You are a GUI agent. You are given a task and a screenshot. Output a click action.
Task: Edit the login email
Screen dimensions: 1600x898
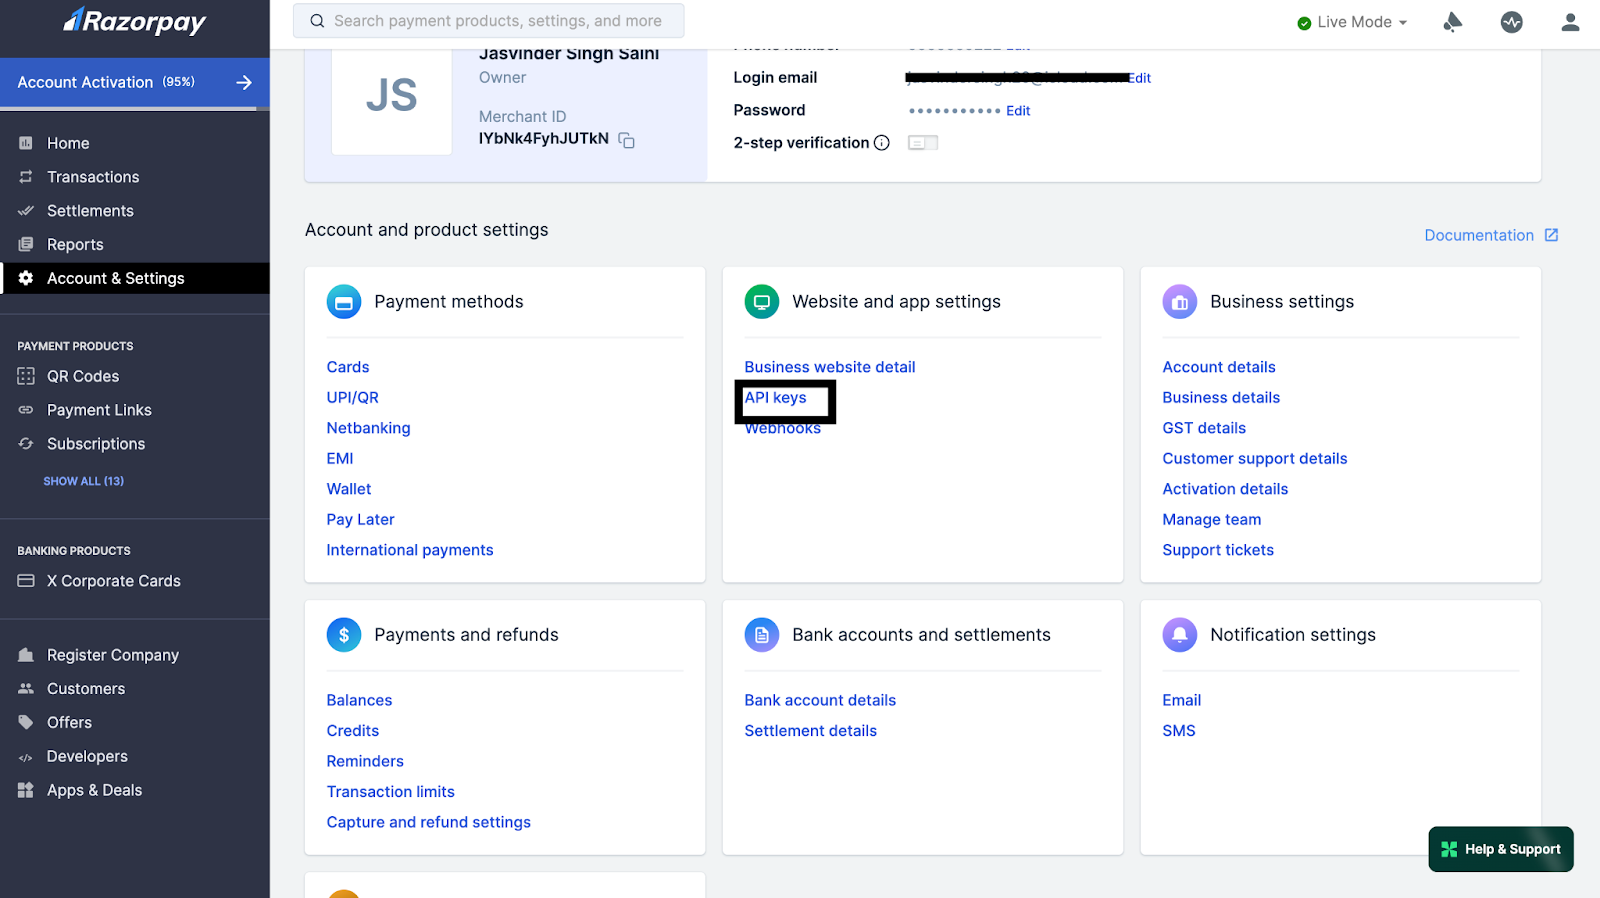point(1140,78)
